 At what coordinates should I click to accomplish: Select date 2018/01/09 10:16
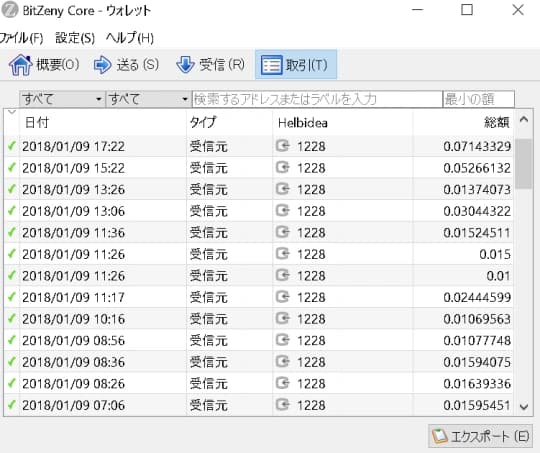[73, 319]
